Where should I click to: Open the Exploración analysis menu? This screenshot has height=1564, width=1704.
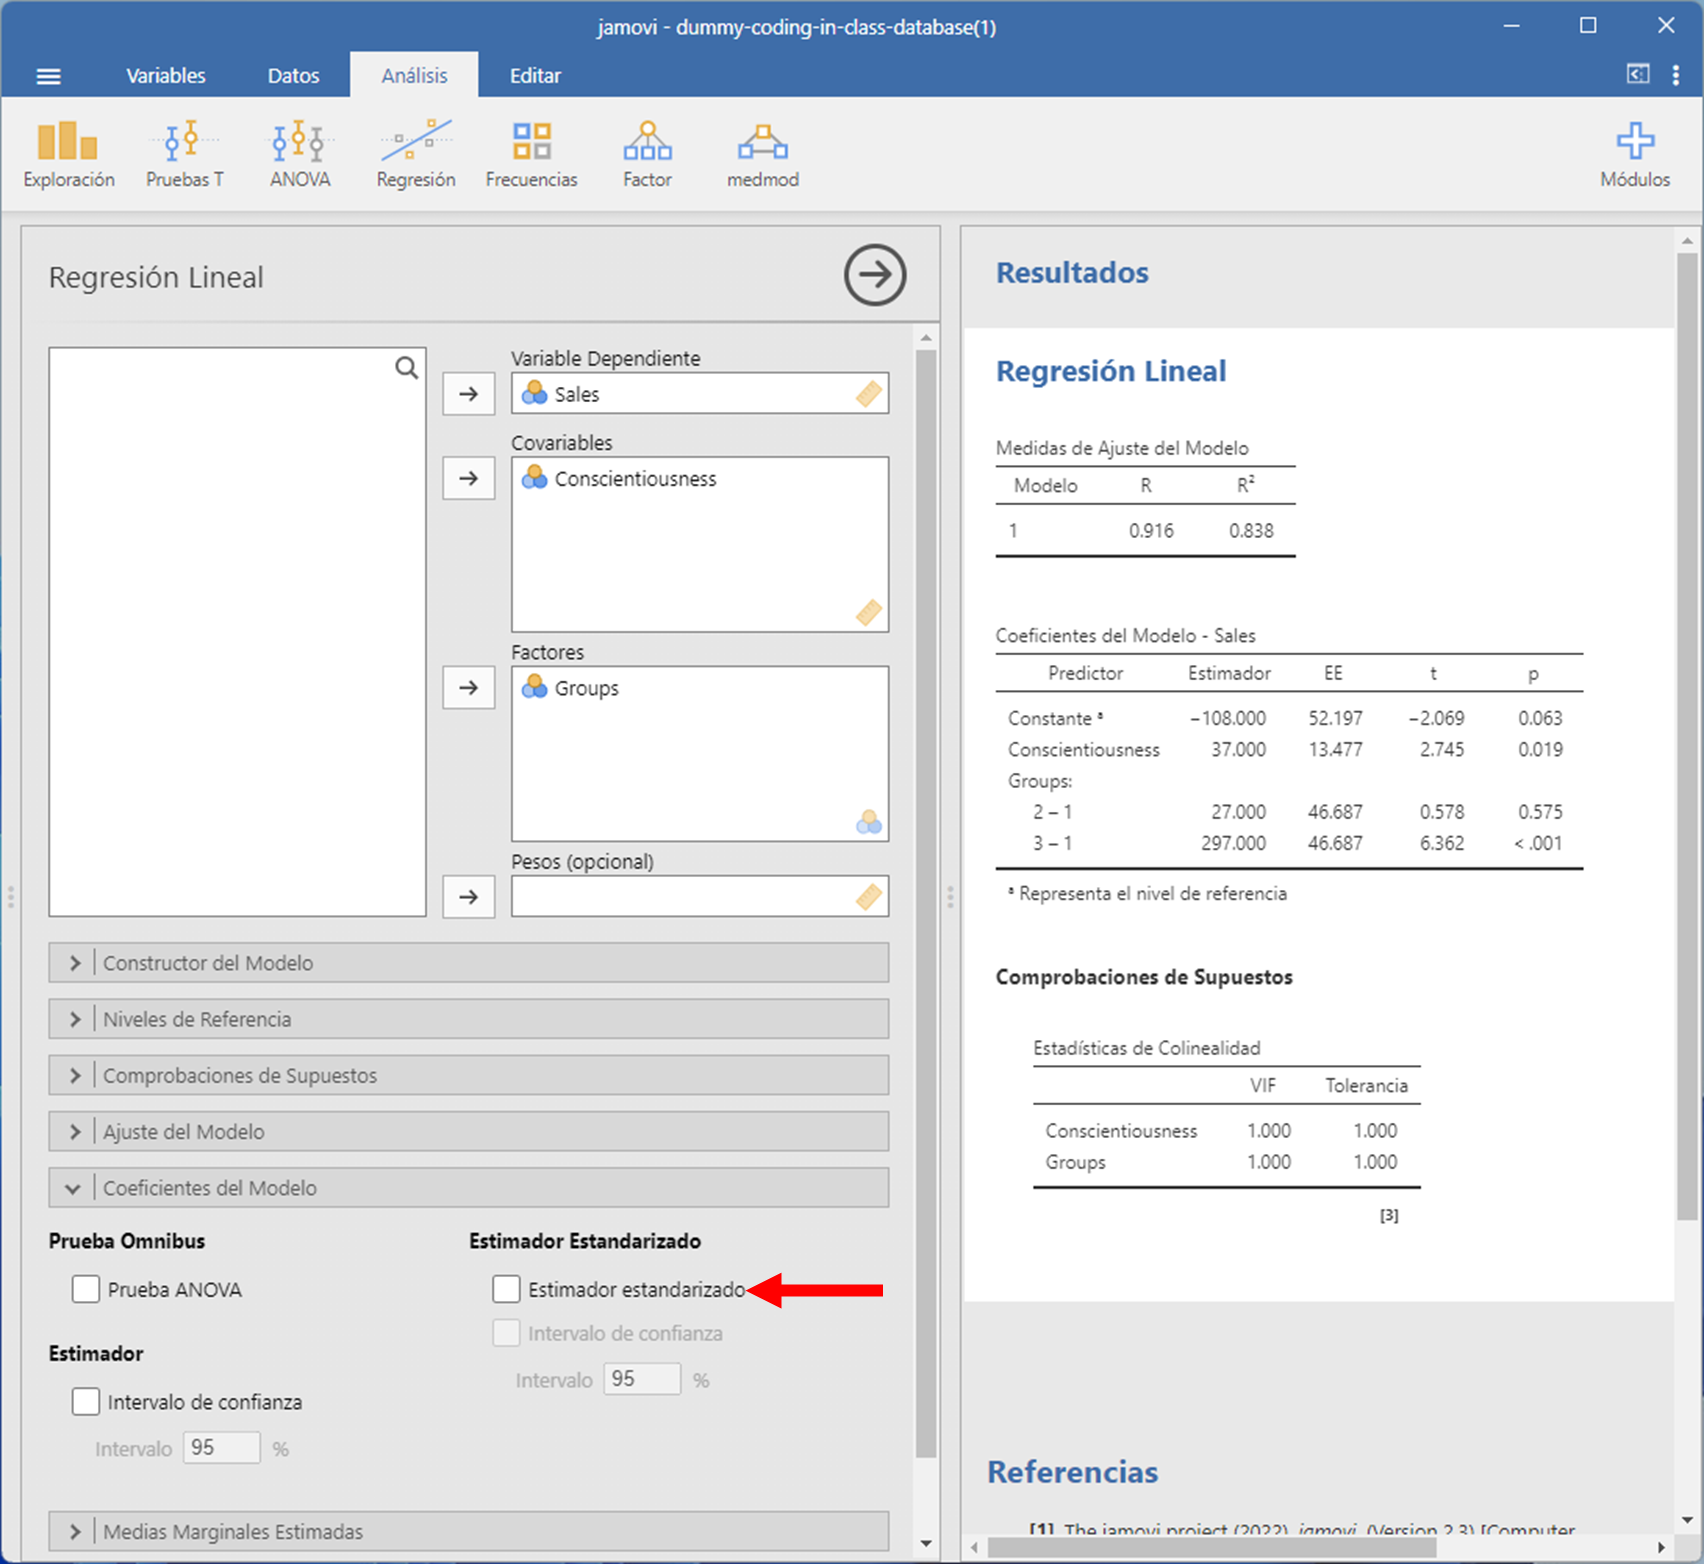pyautogui.click(x=68, y=154)
